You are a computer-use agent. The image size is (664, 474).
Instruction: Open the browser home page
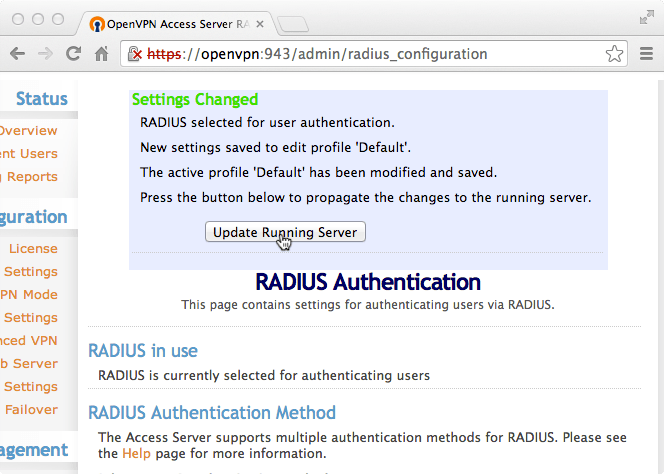(x=102, y=54)
